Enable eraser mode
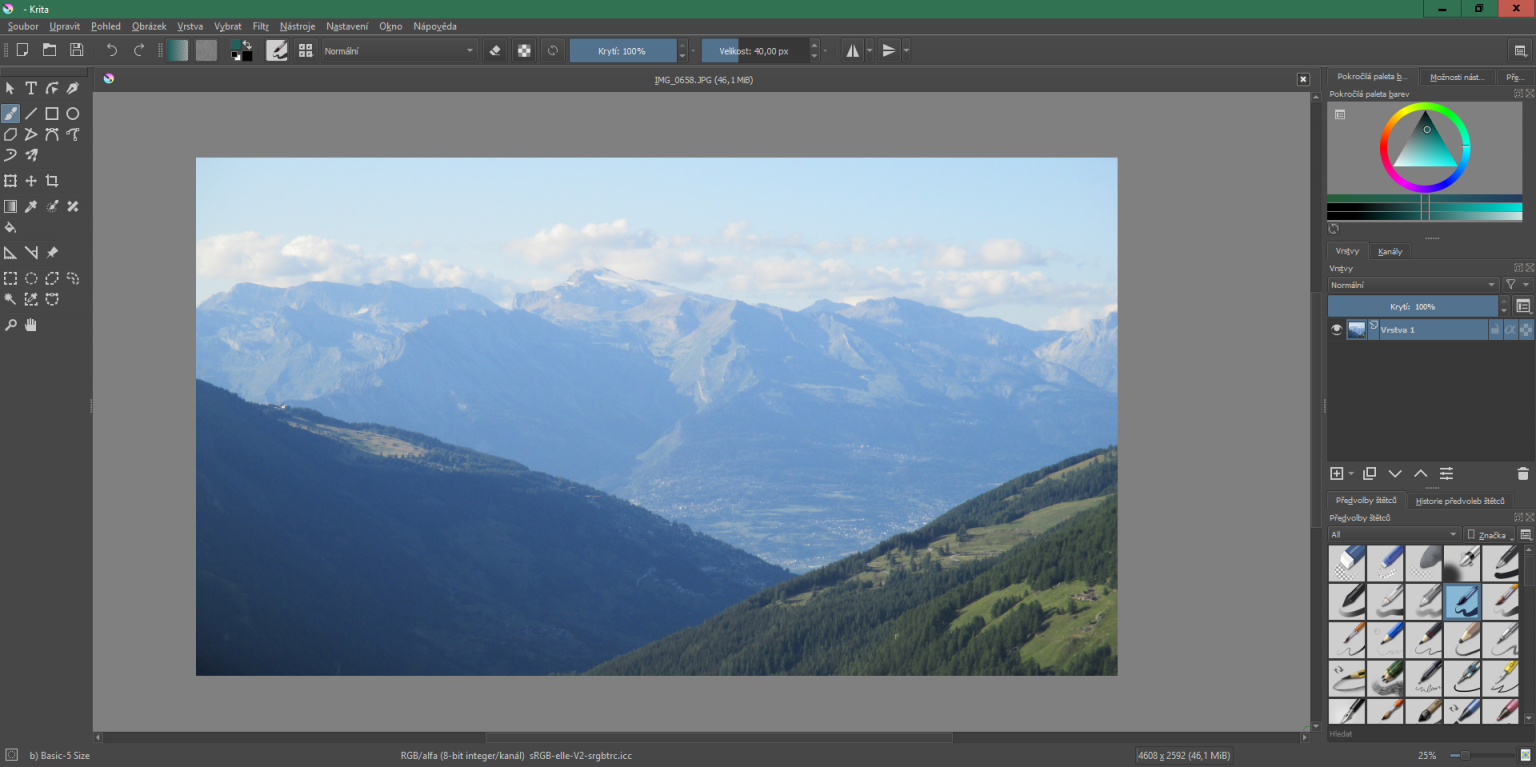 (495, 50)
